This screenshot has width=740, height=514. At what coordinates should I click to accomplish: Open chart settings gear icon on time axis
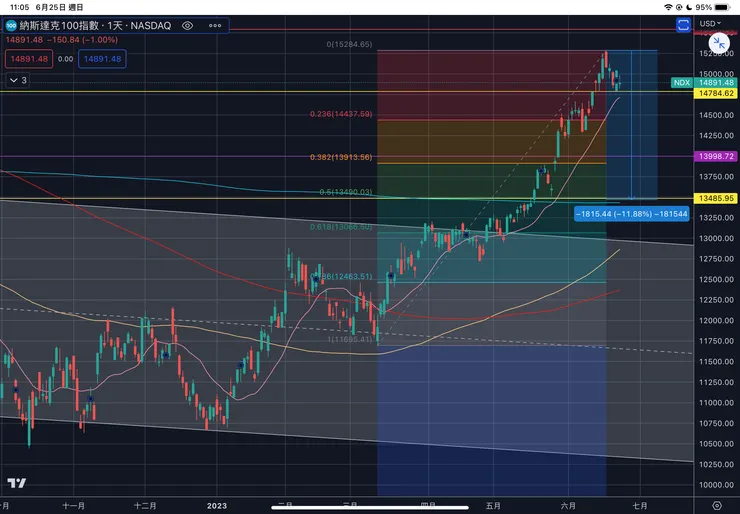717,506
